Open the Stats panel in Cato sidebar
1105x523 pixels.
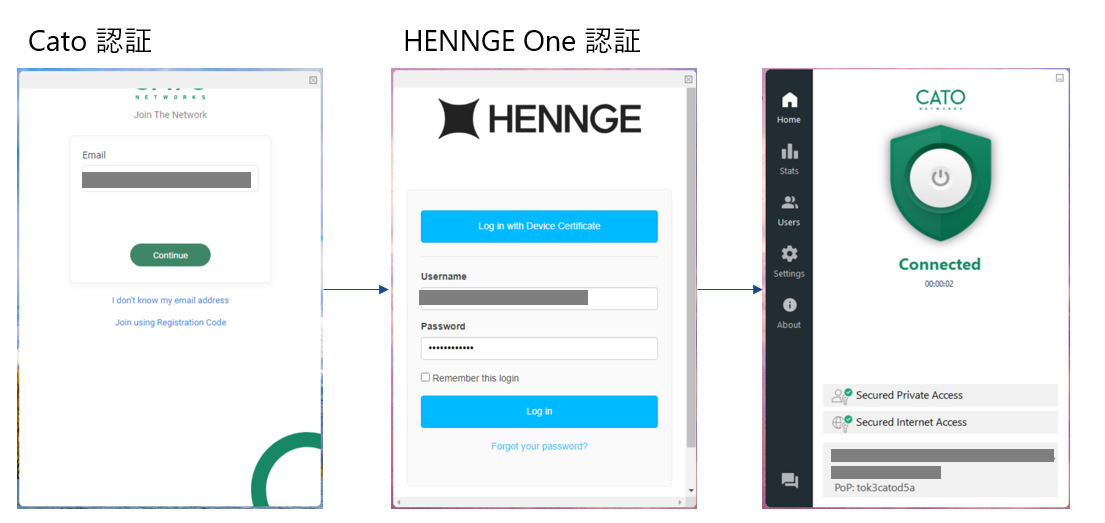coord(789,159)
